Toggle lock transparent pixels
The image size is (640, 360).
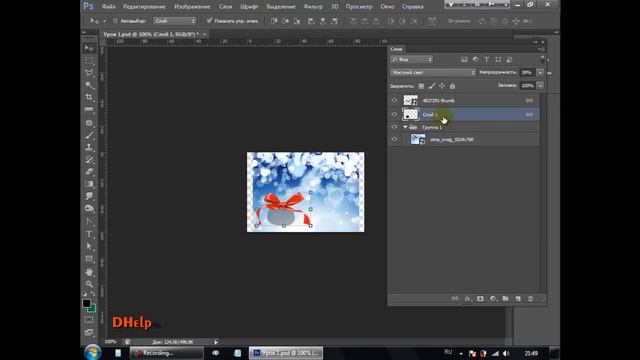click(421, 86)
